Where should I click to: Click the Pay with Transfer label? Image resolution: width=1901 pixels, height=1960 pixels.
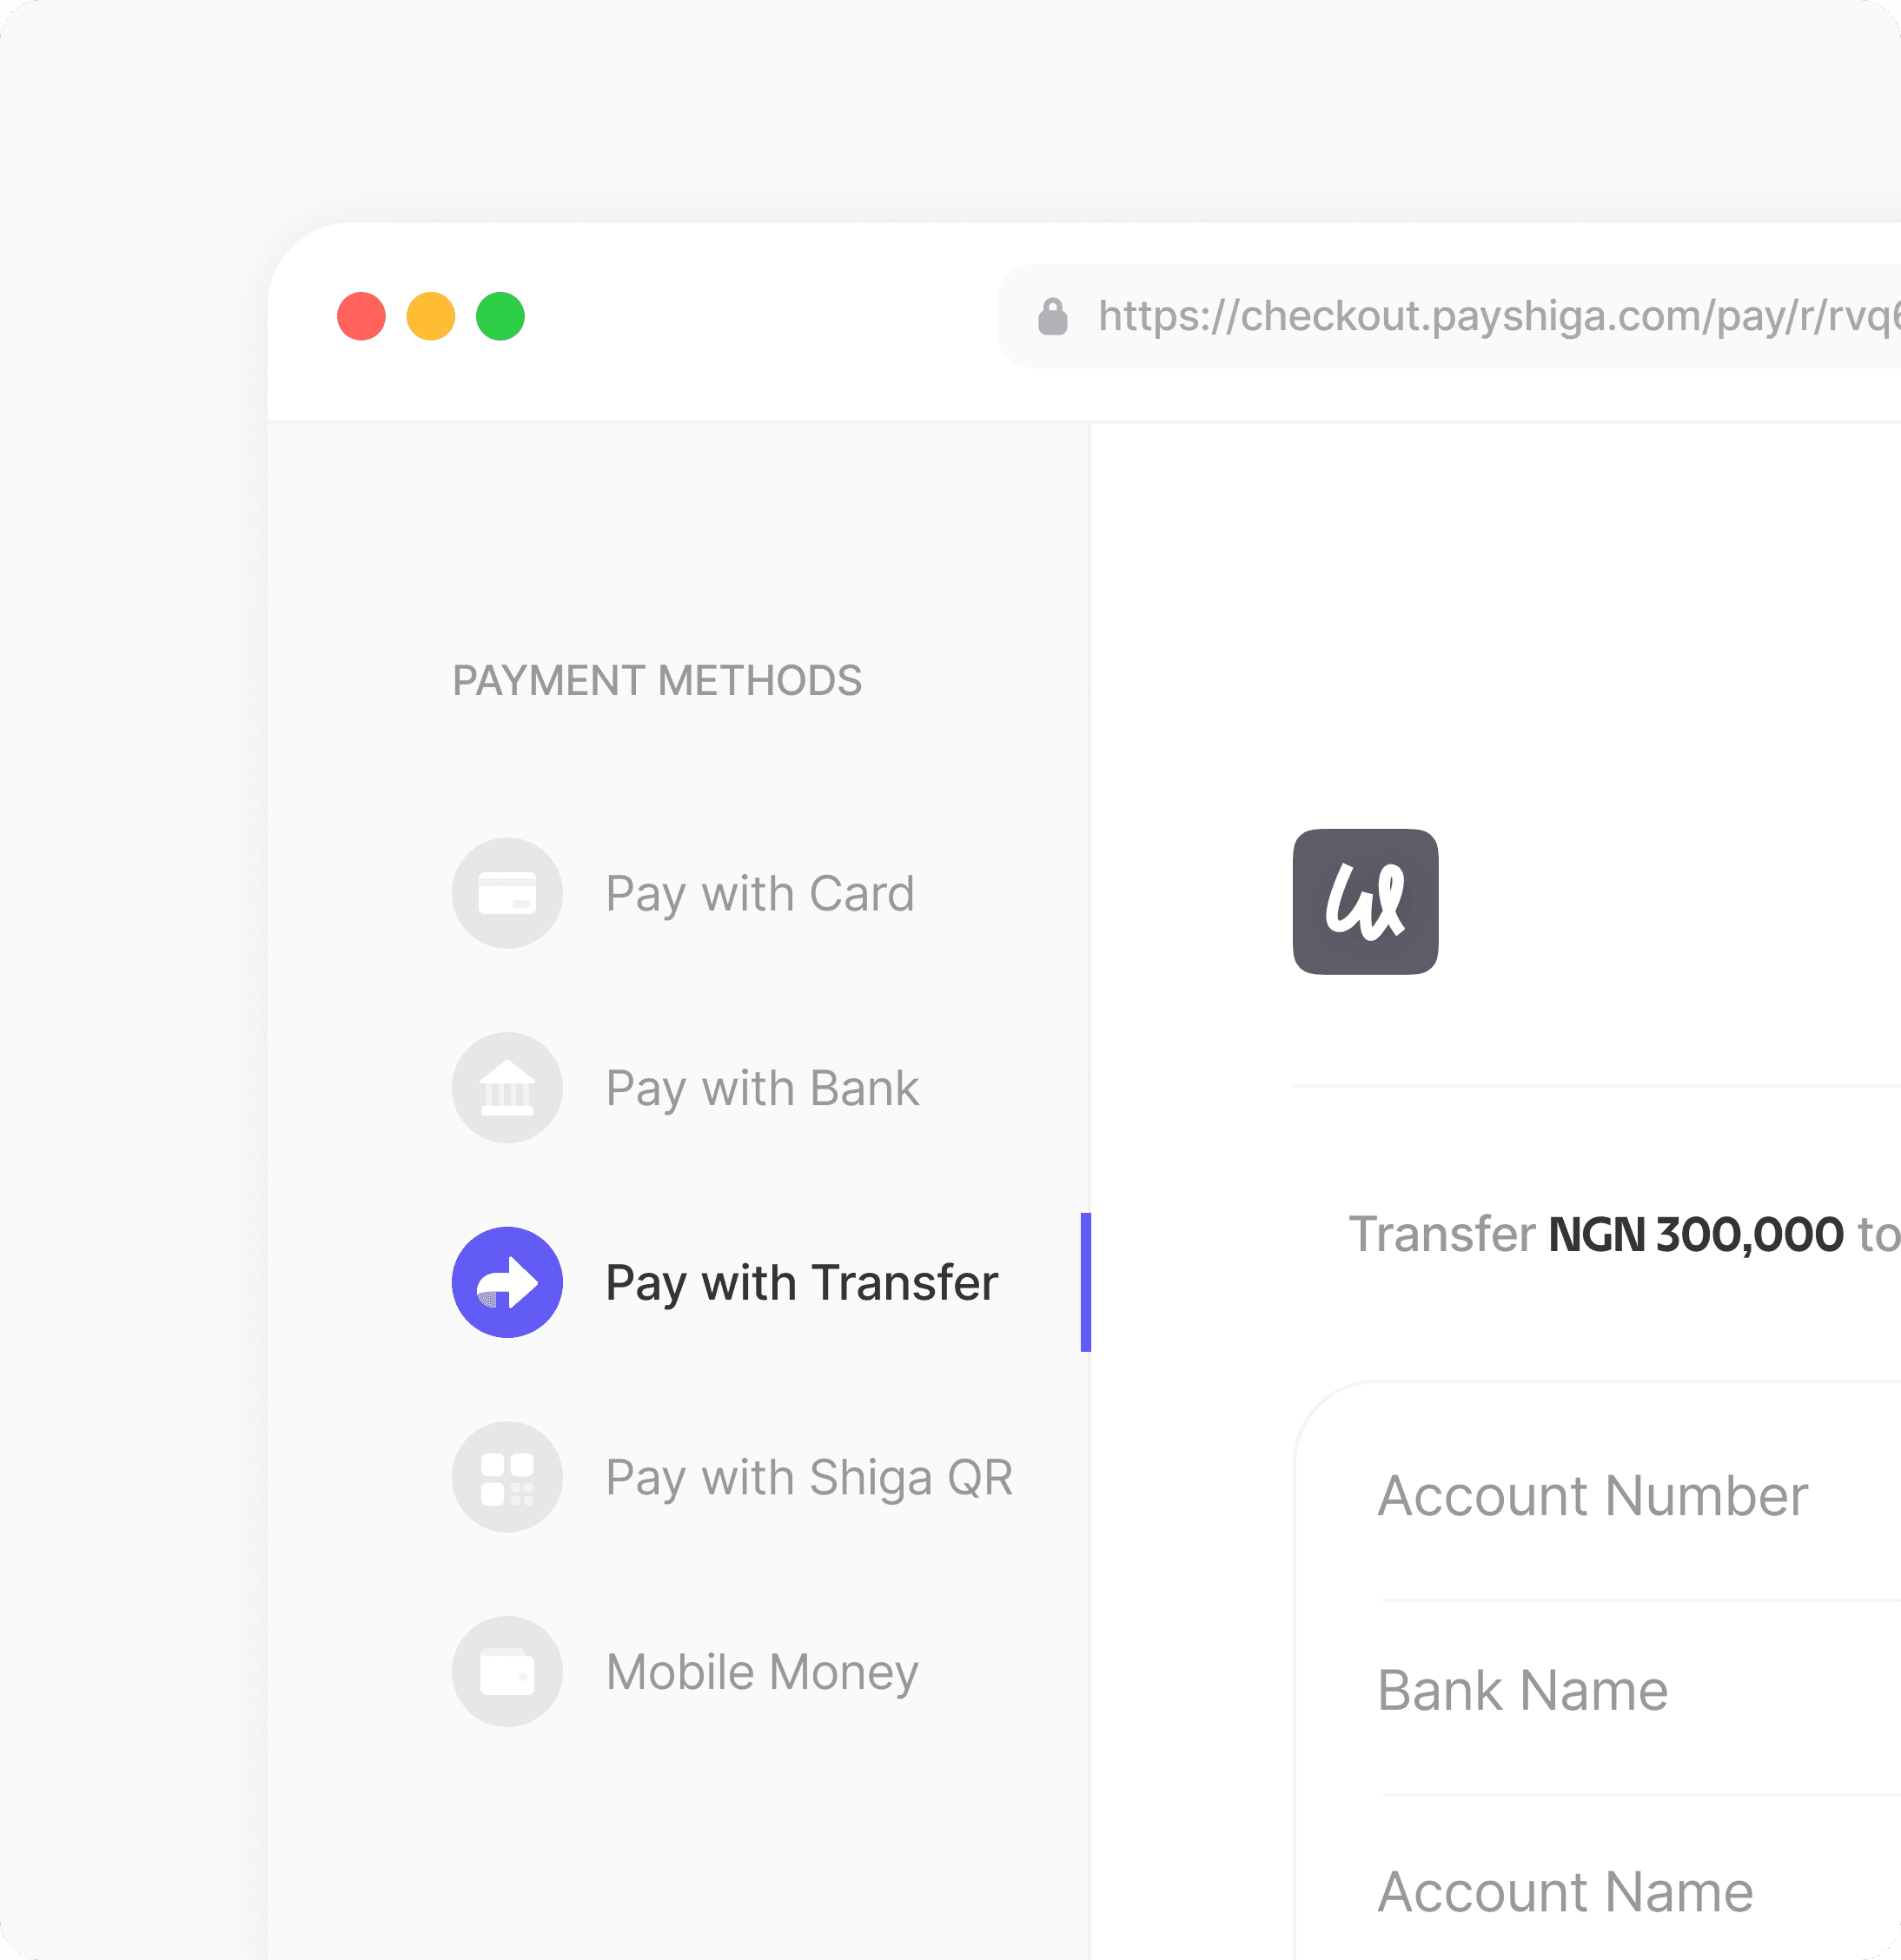point(800,1282)
